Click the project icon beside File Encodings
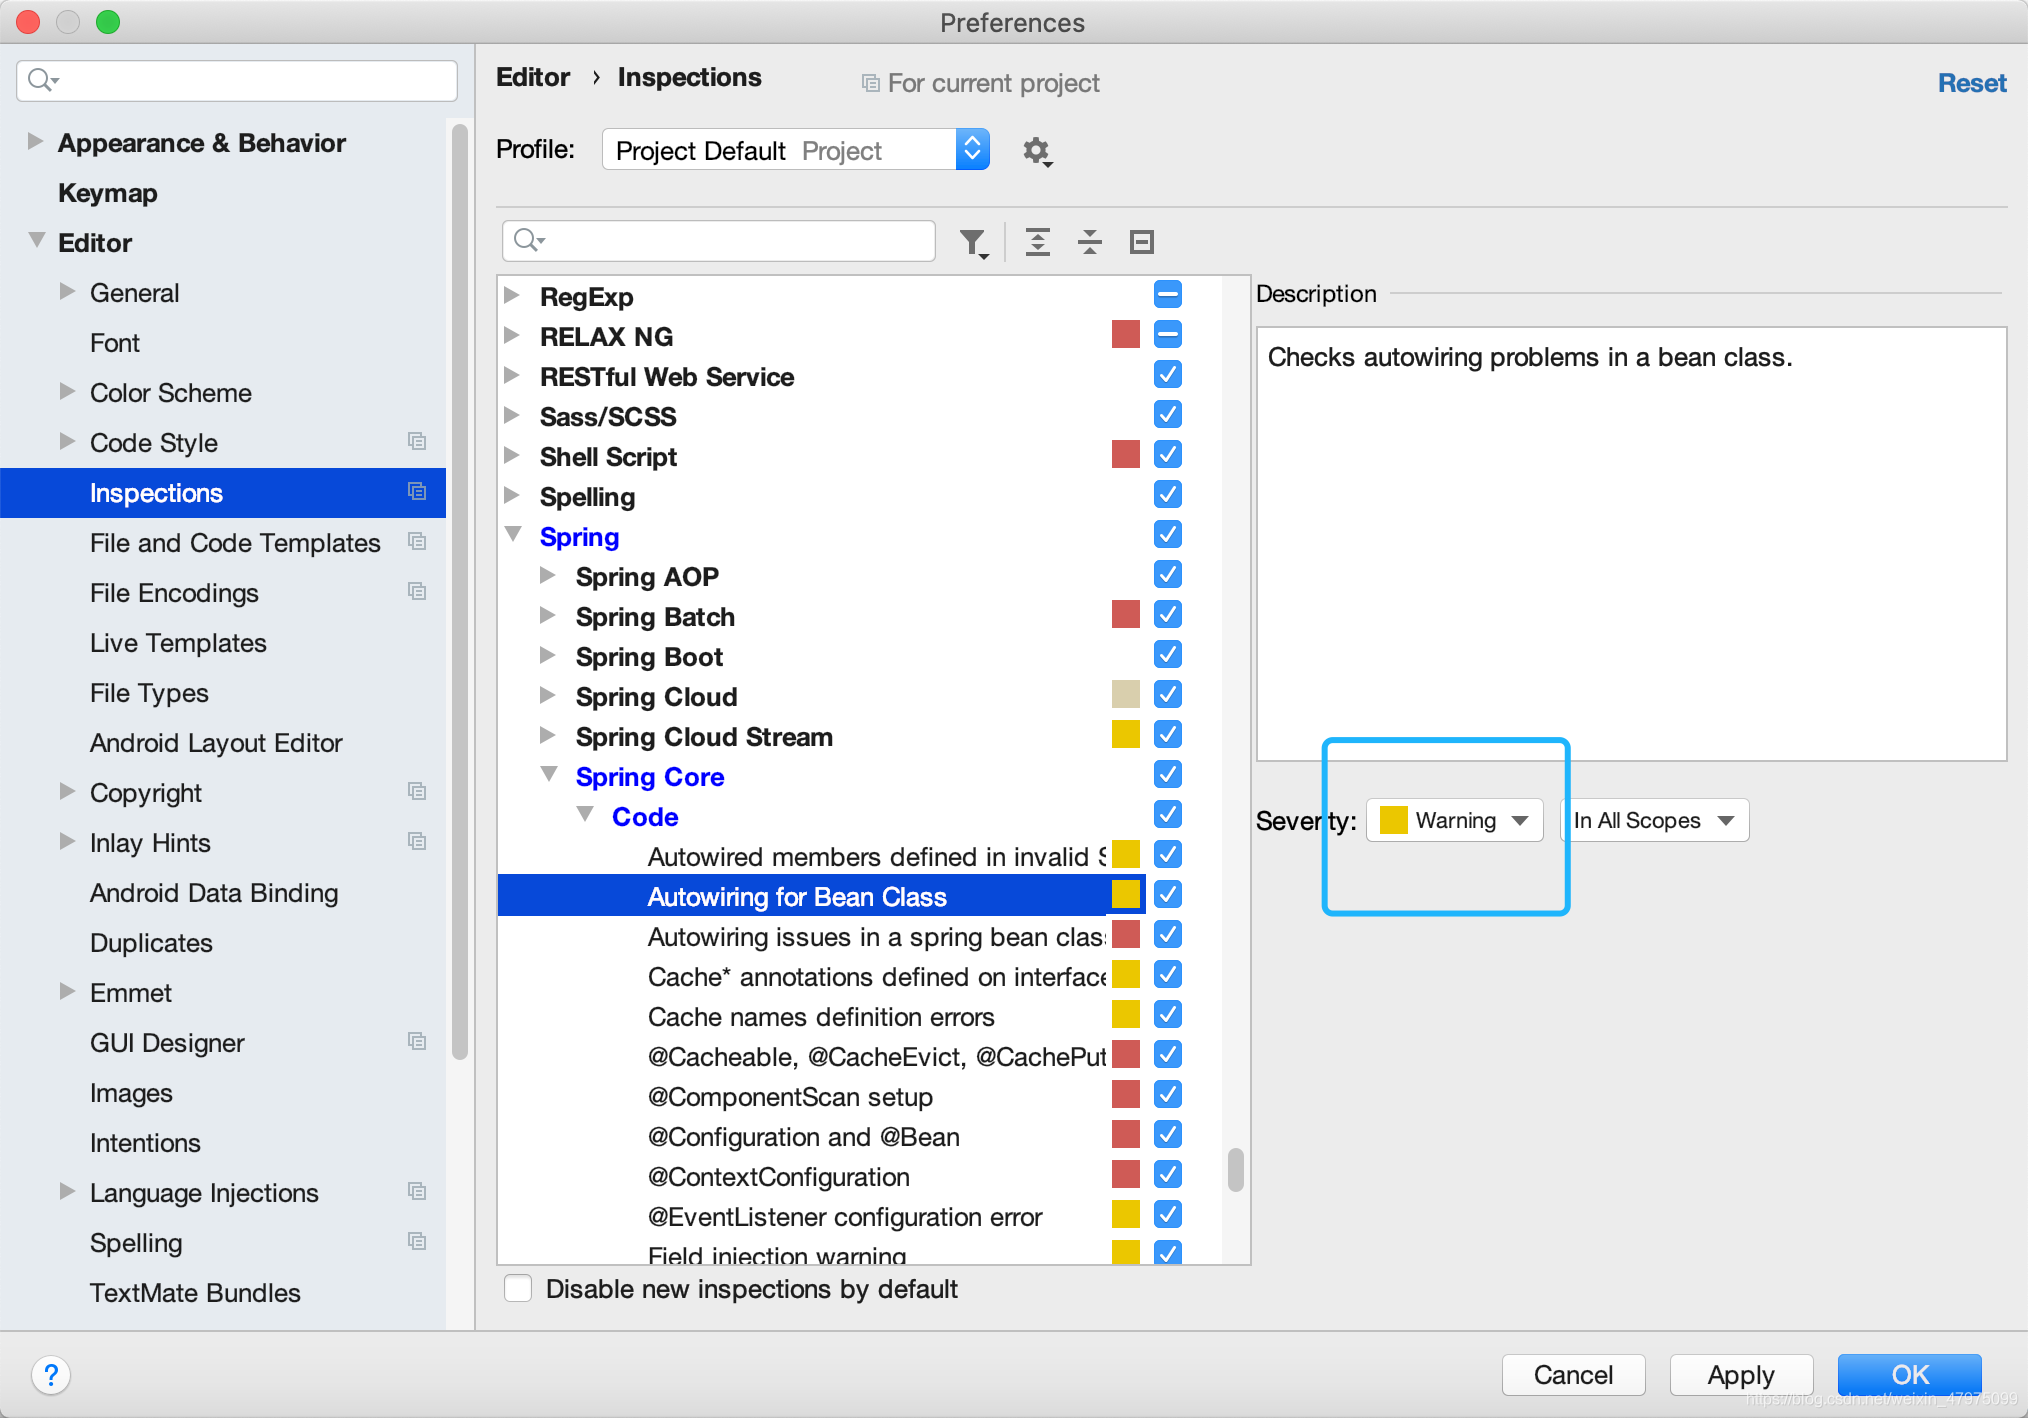2028x1418 pixels. click(x=417, y=591)
